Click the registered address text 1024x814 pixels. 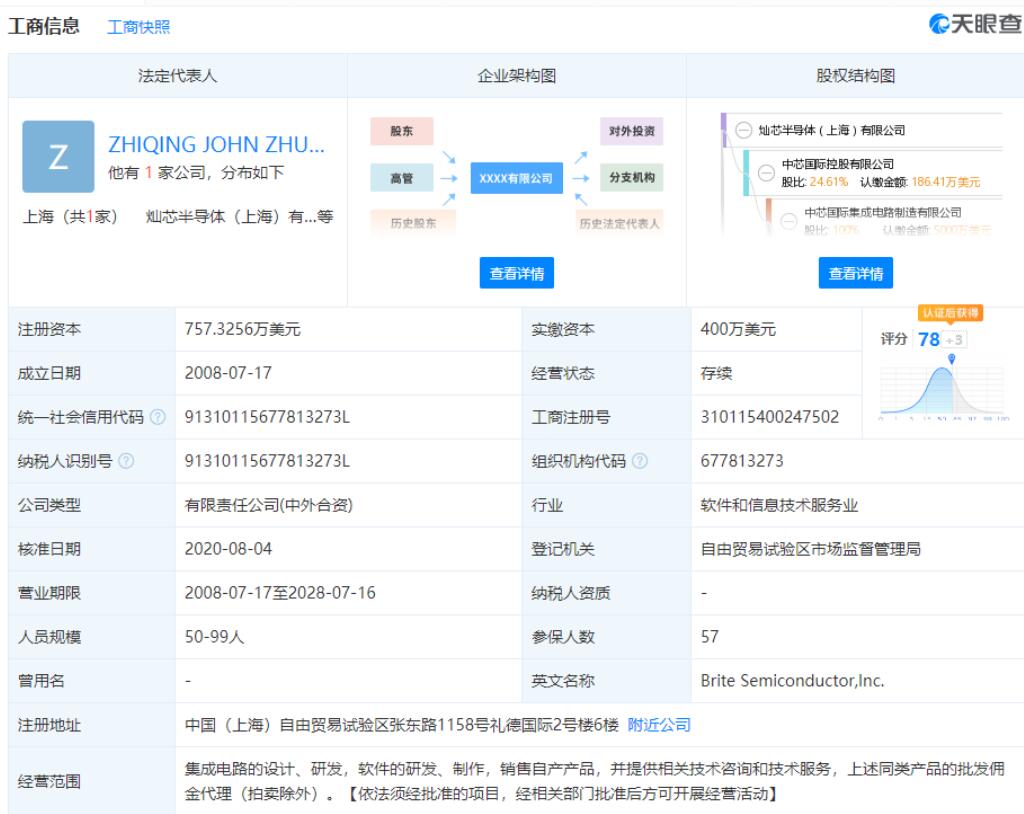(402, 724)
